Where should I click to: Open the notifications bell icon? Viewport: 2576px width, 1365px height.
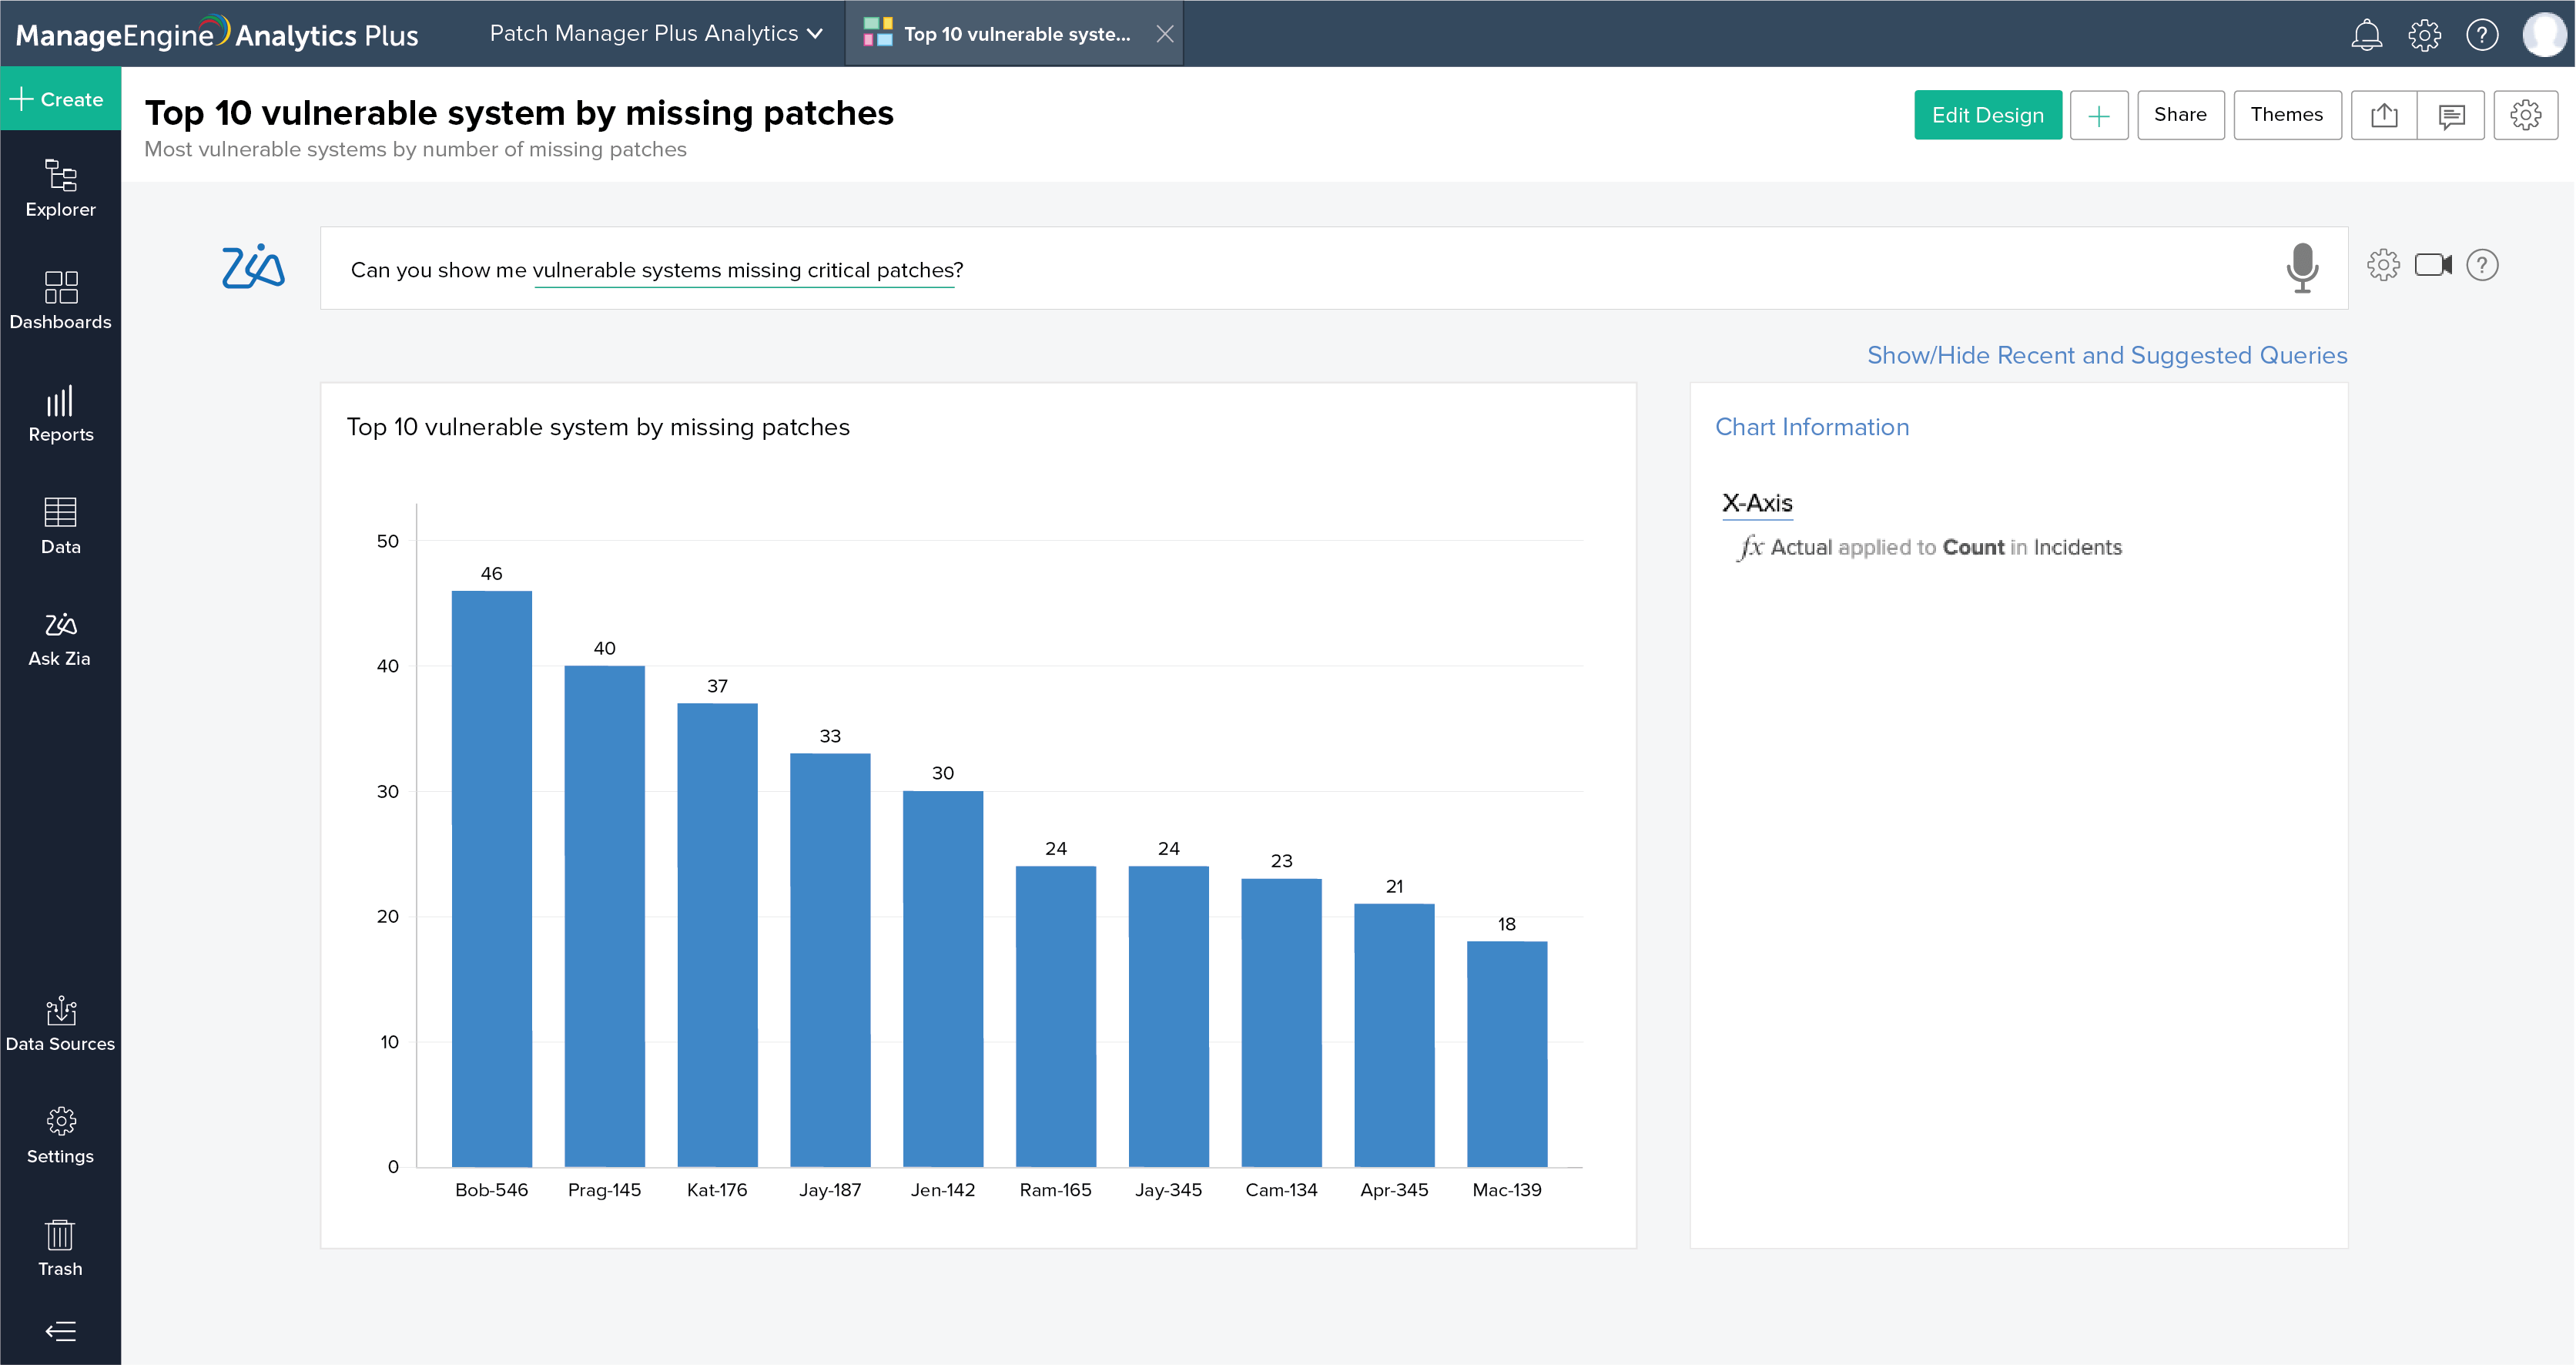point(2366,35)
